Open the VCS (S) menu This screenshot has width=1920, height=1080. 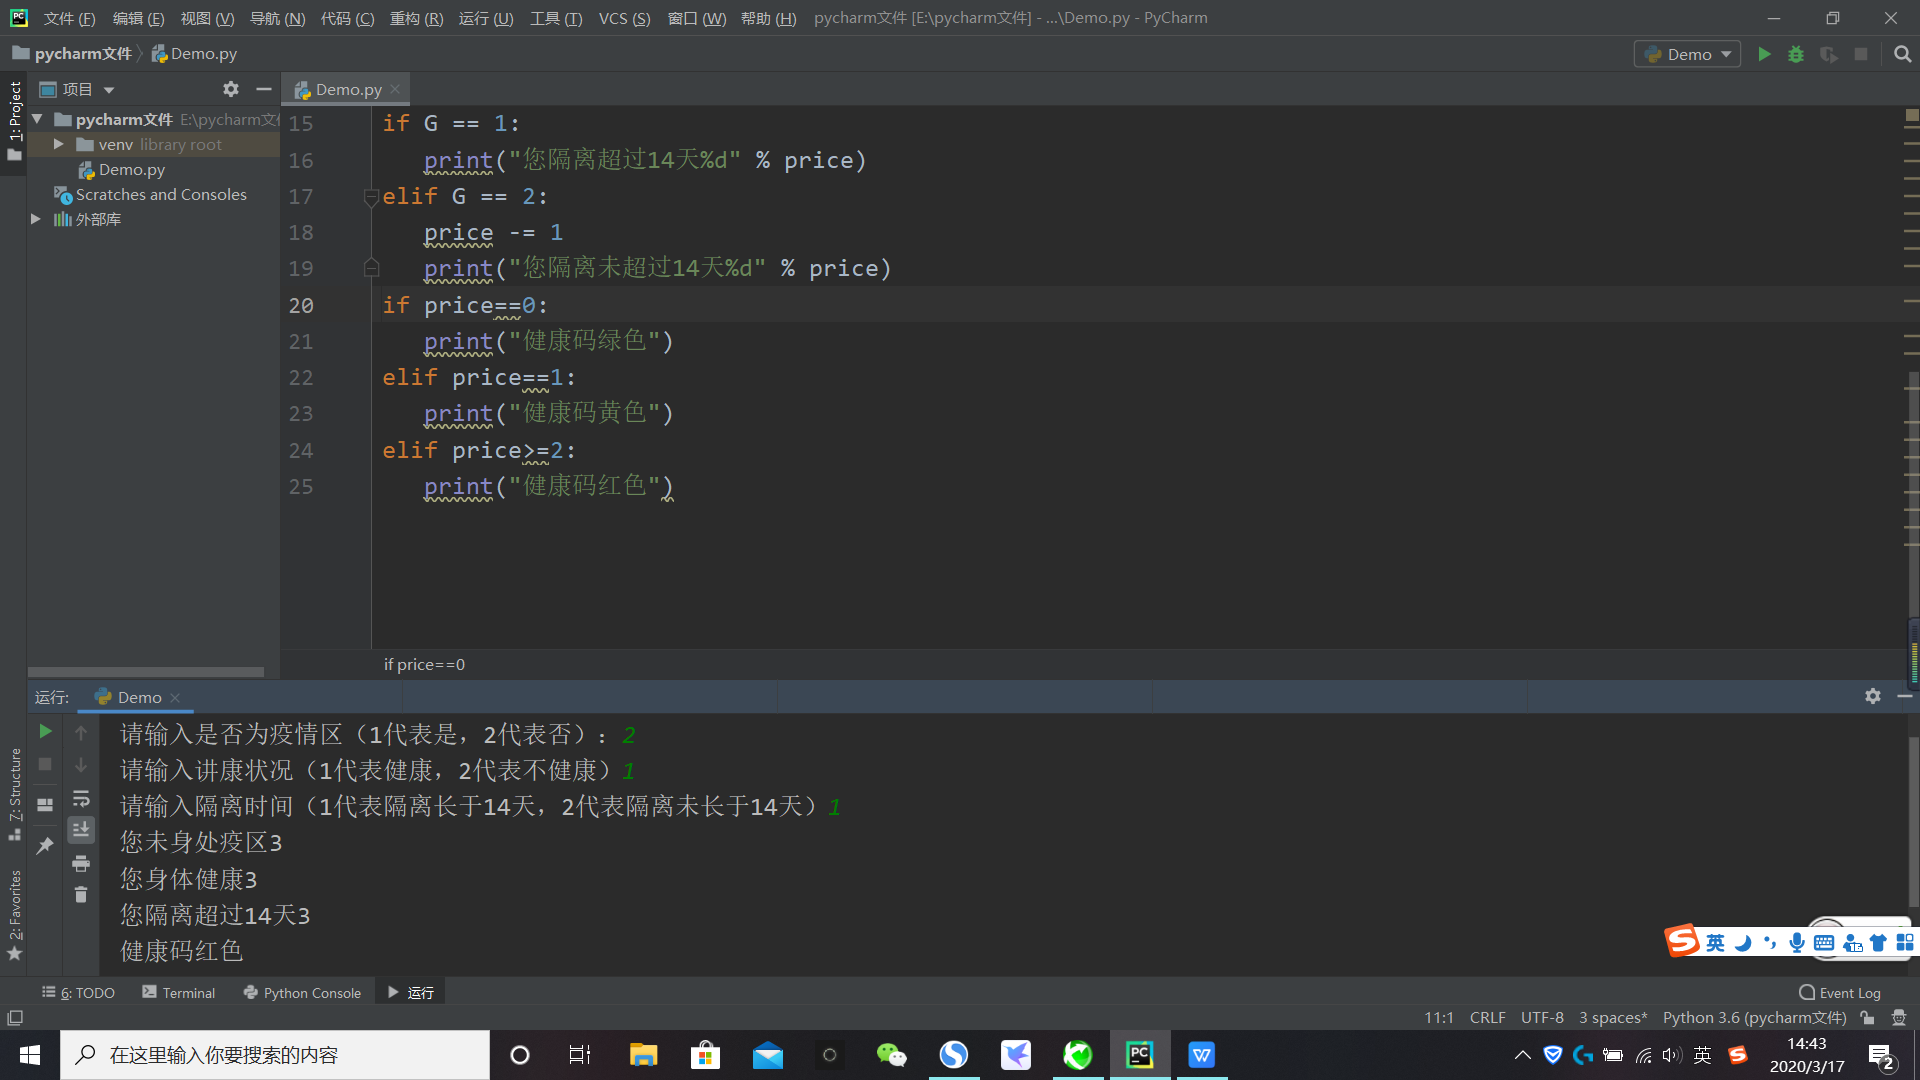pyautogui.click(x=624, y=18)
